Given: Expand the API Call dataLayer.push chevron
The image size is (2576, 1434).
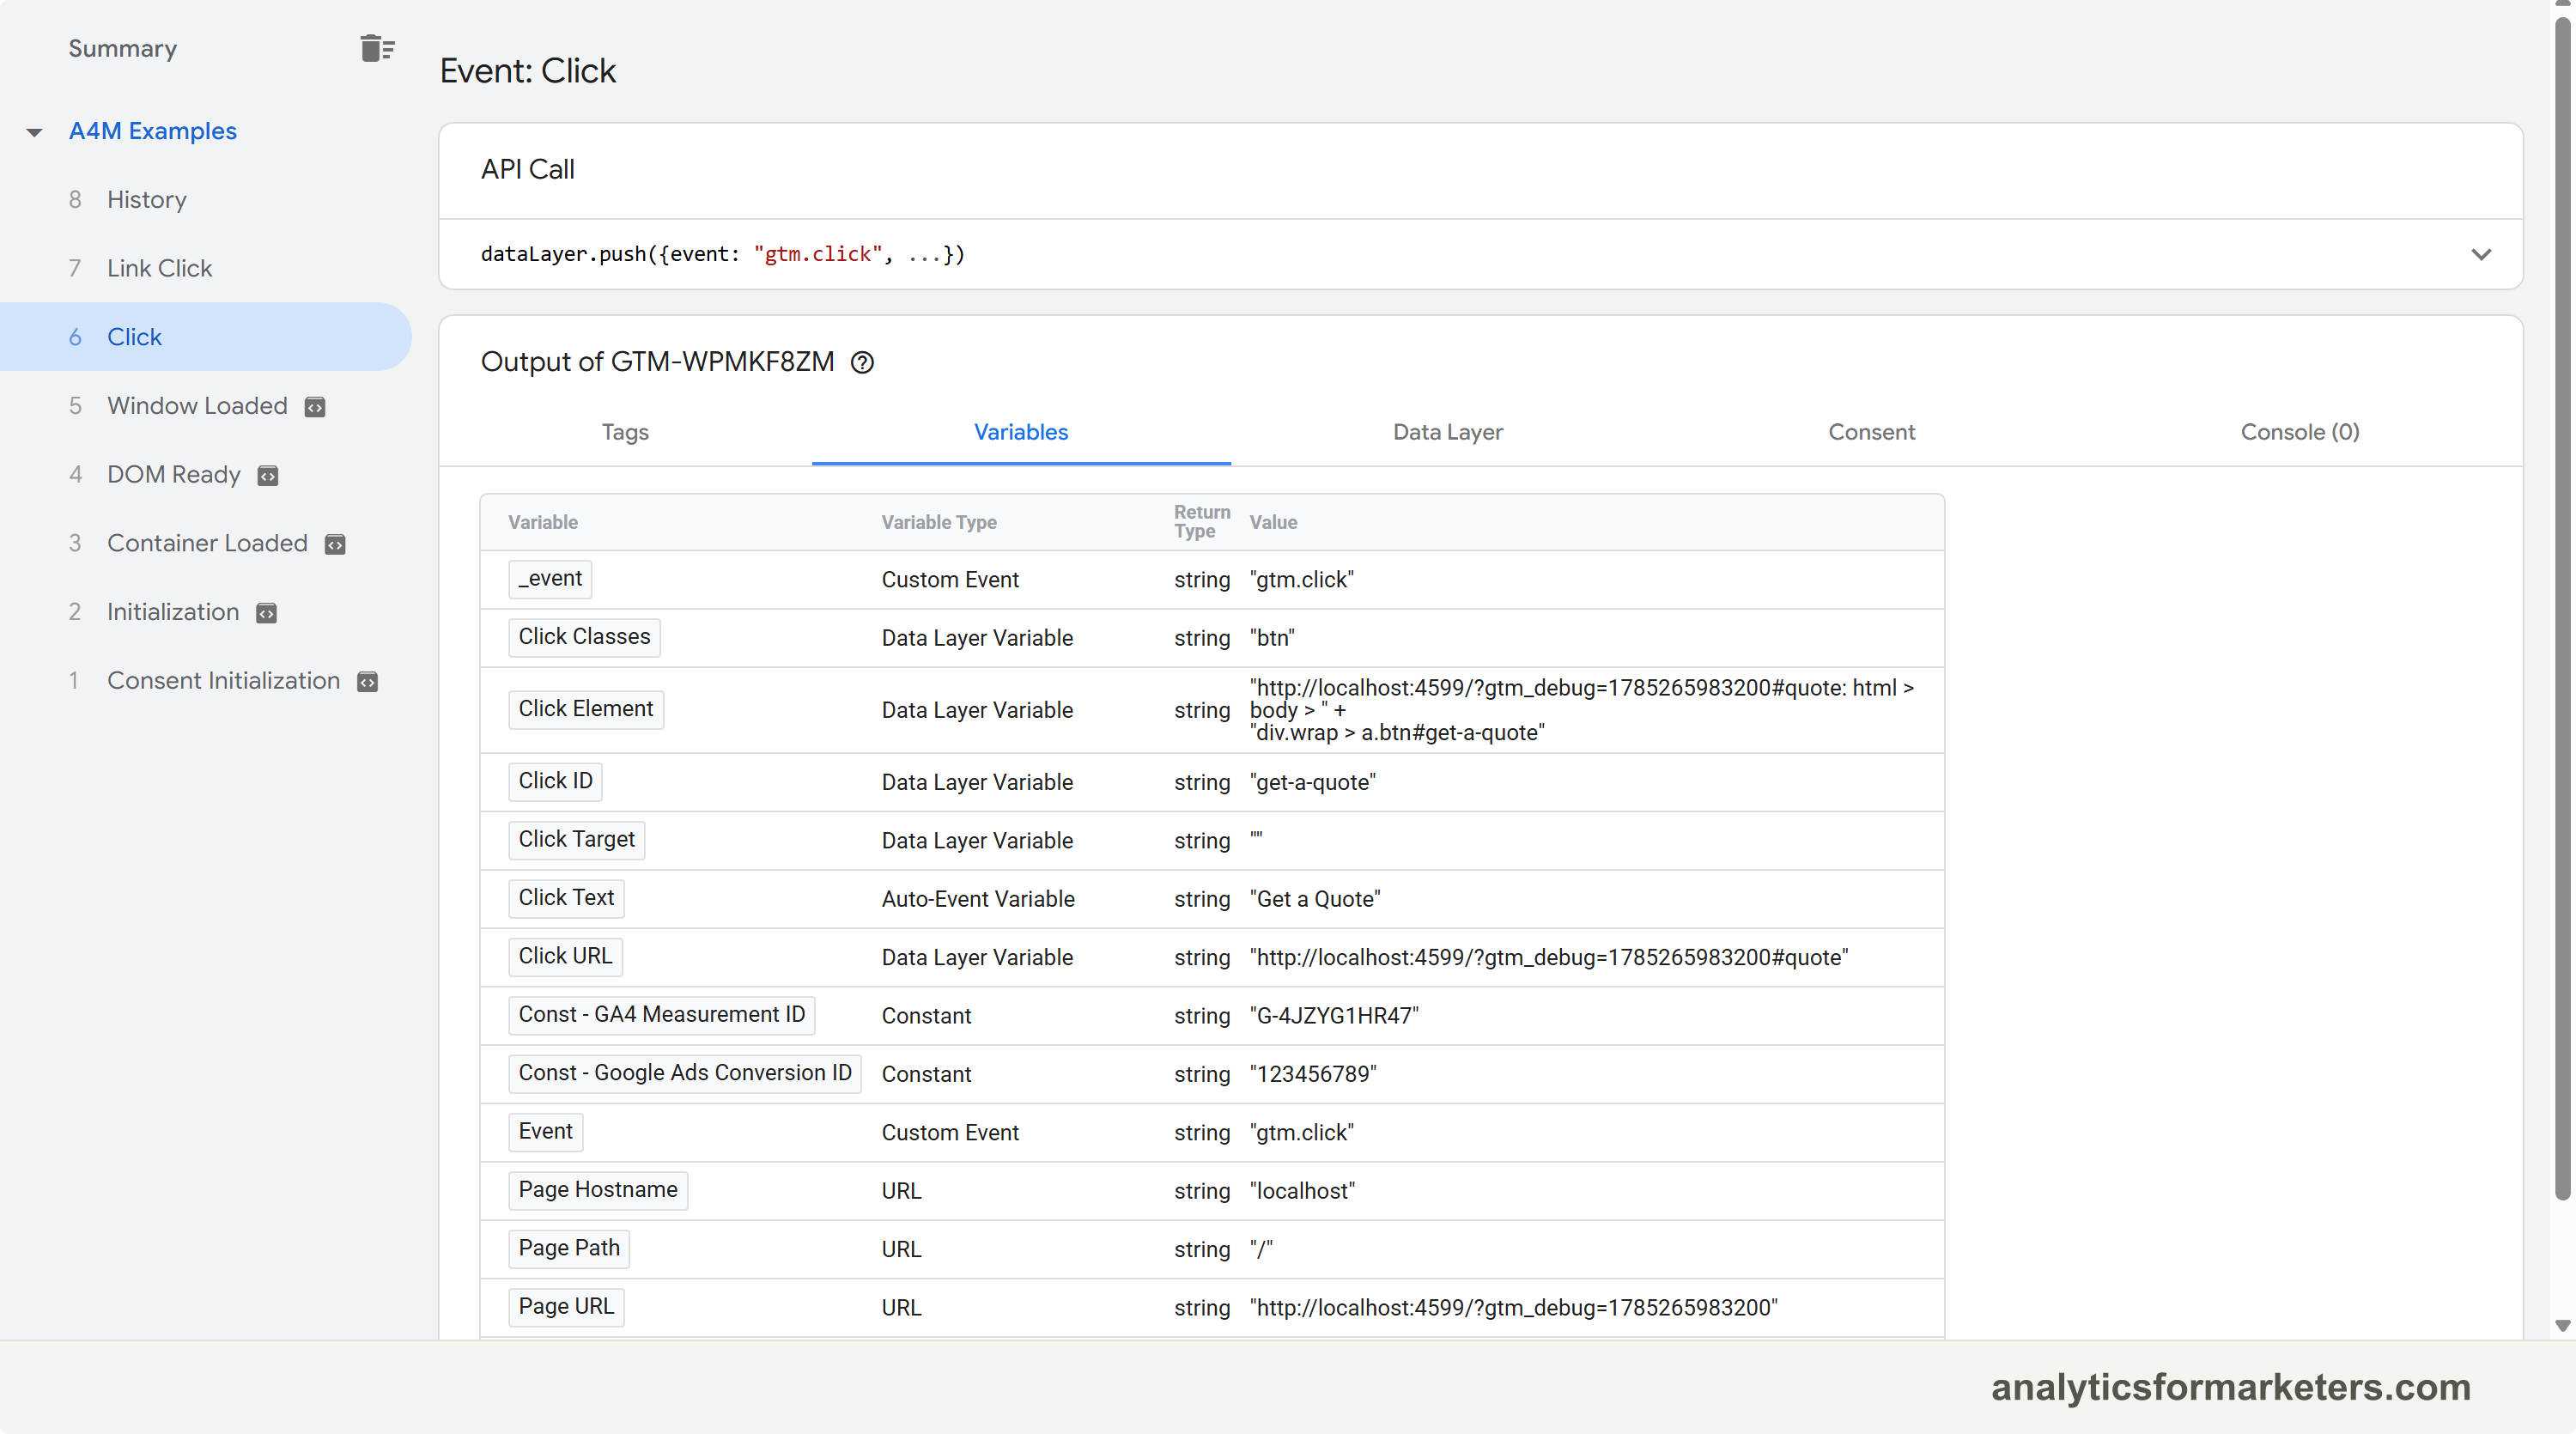Looking at the screenshot, I should click(2481, 254).
